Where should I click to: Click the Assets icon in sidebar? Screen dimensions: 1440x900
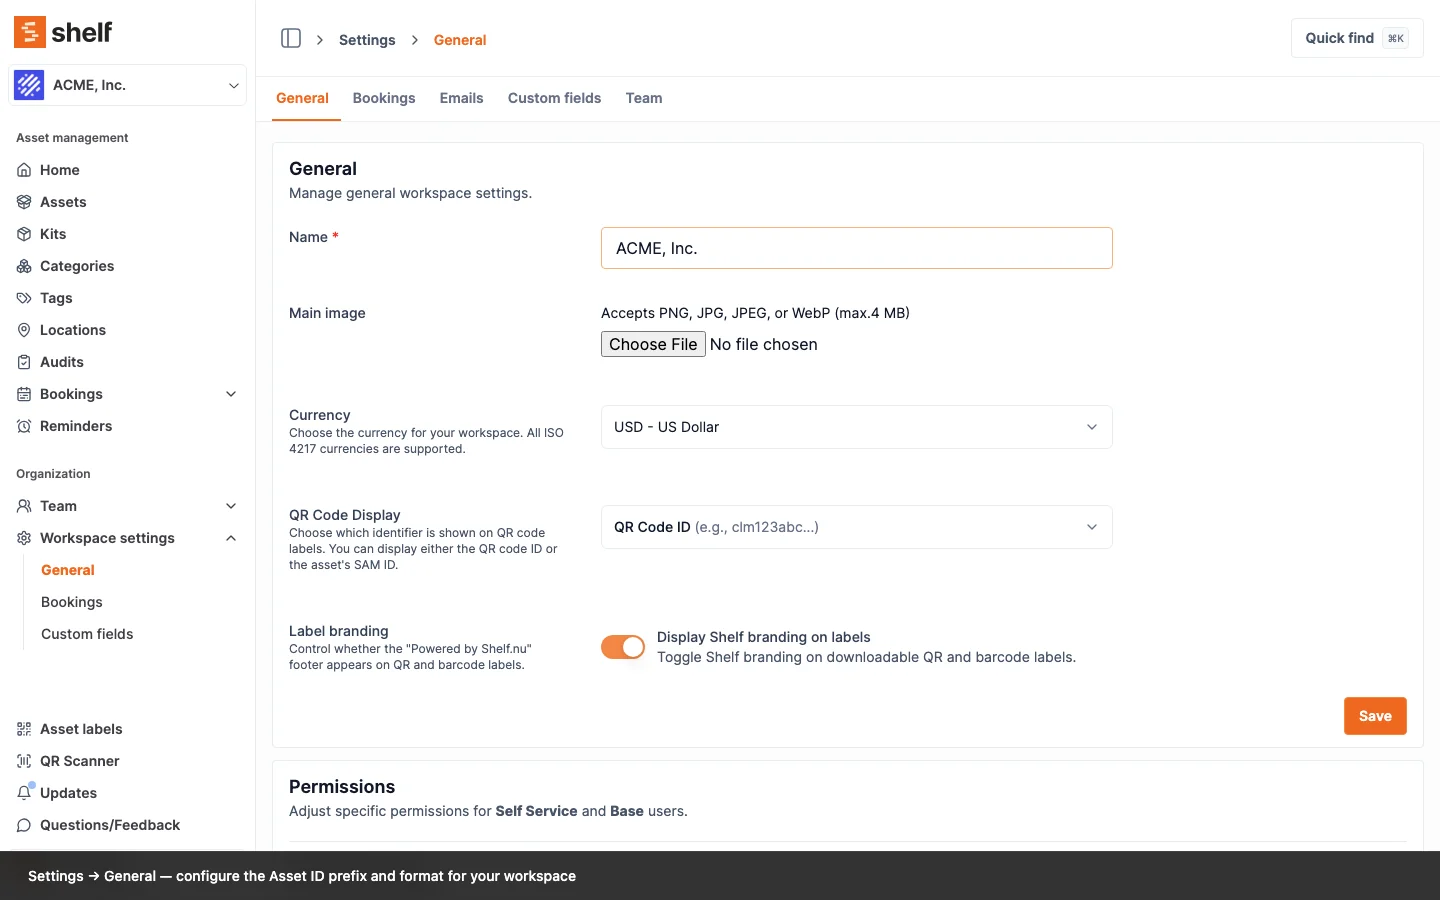(x=24, y=202)
